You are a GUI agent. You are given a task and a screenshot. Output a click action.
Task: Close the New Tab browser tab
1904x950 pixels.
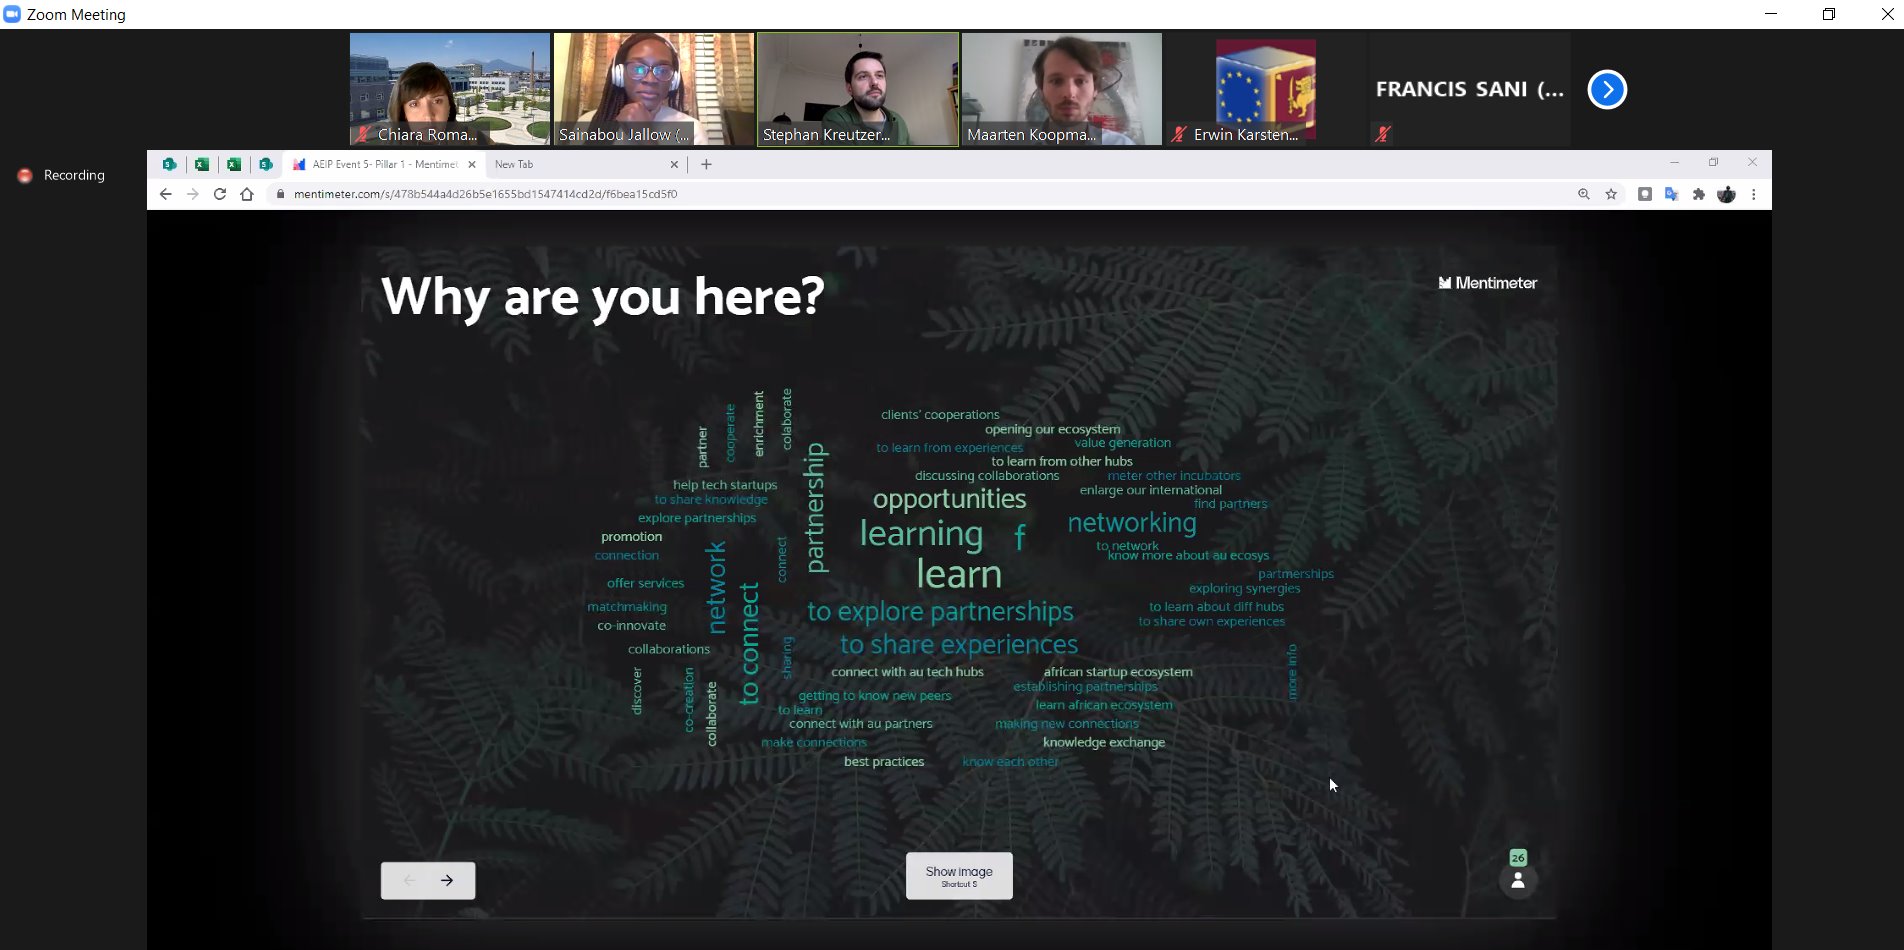click(x=674, y=164)
